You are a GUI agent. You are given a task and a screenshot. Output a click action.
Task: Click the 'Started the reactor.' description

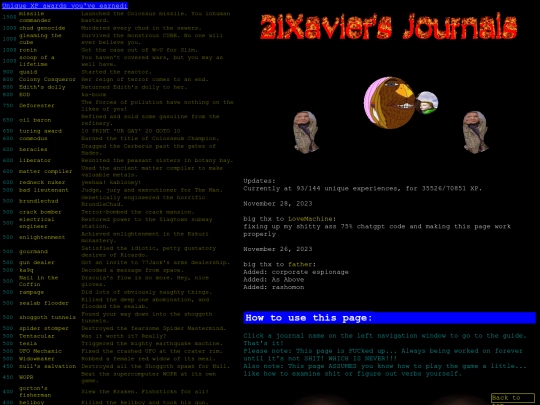coord(116,72)
